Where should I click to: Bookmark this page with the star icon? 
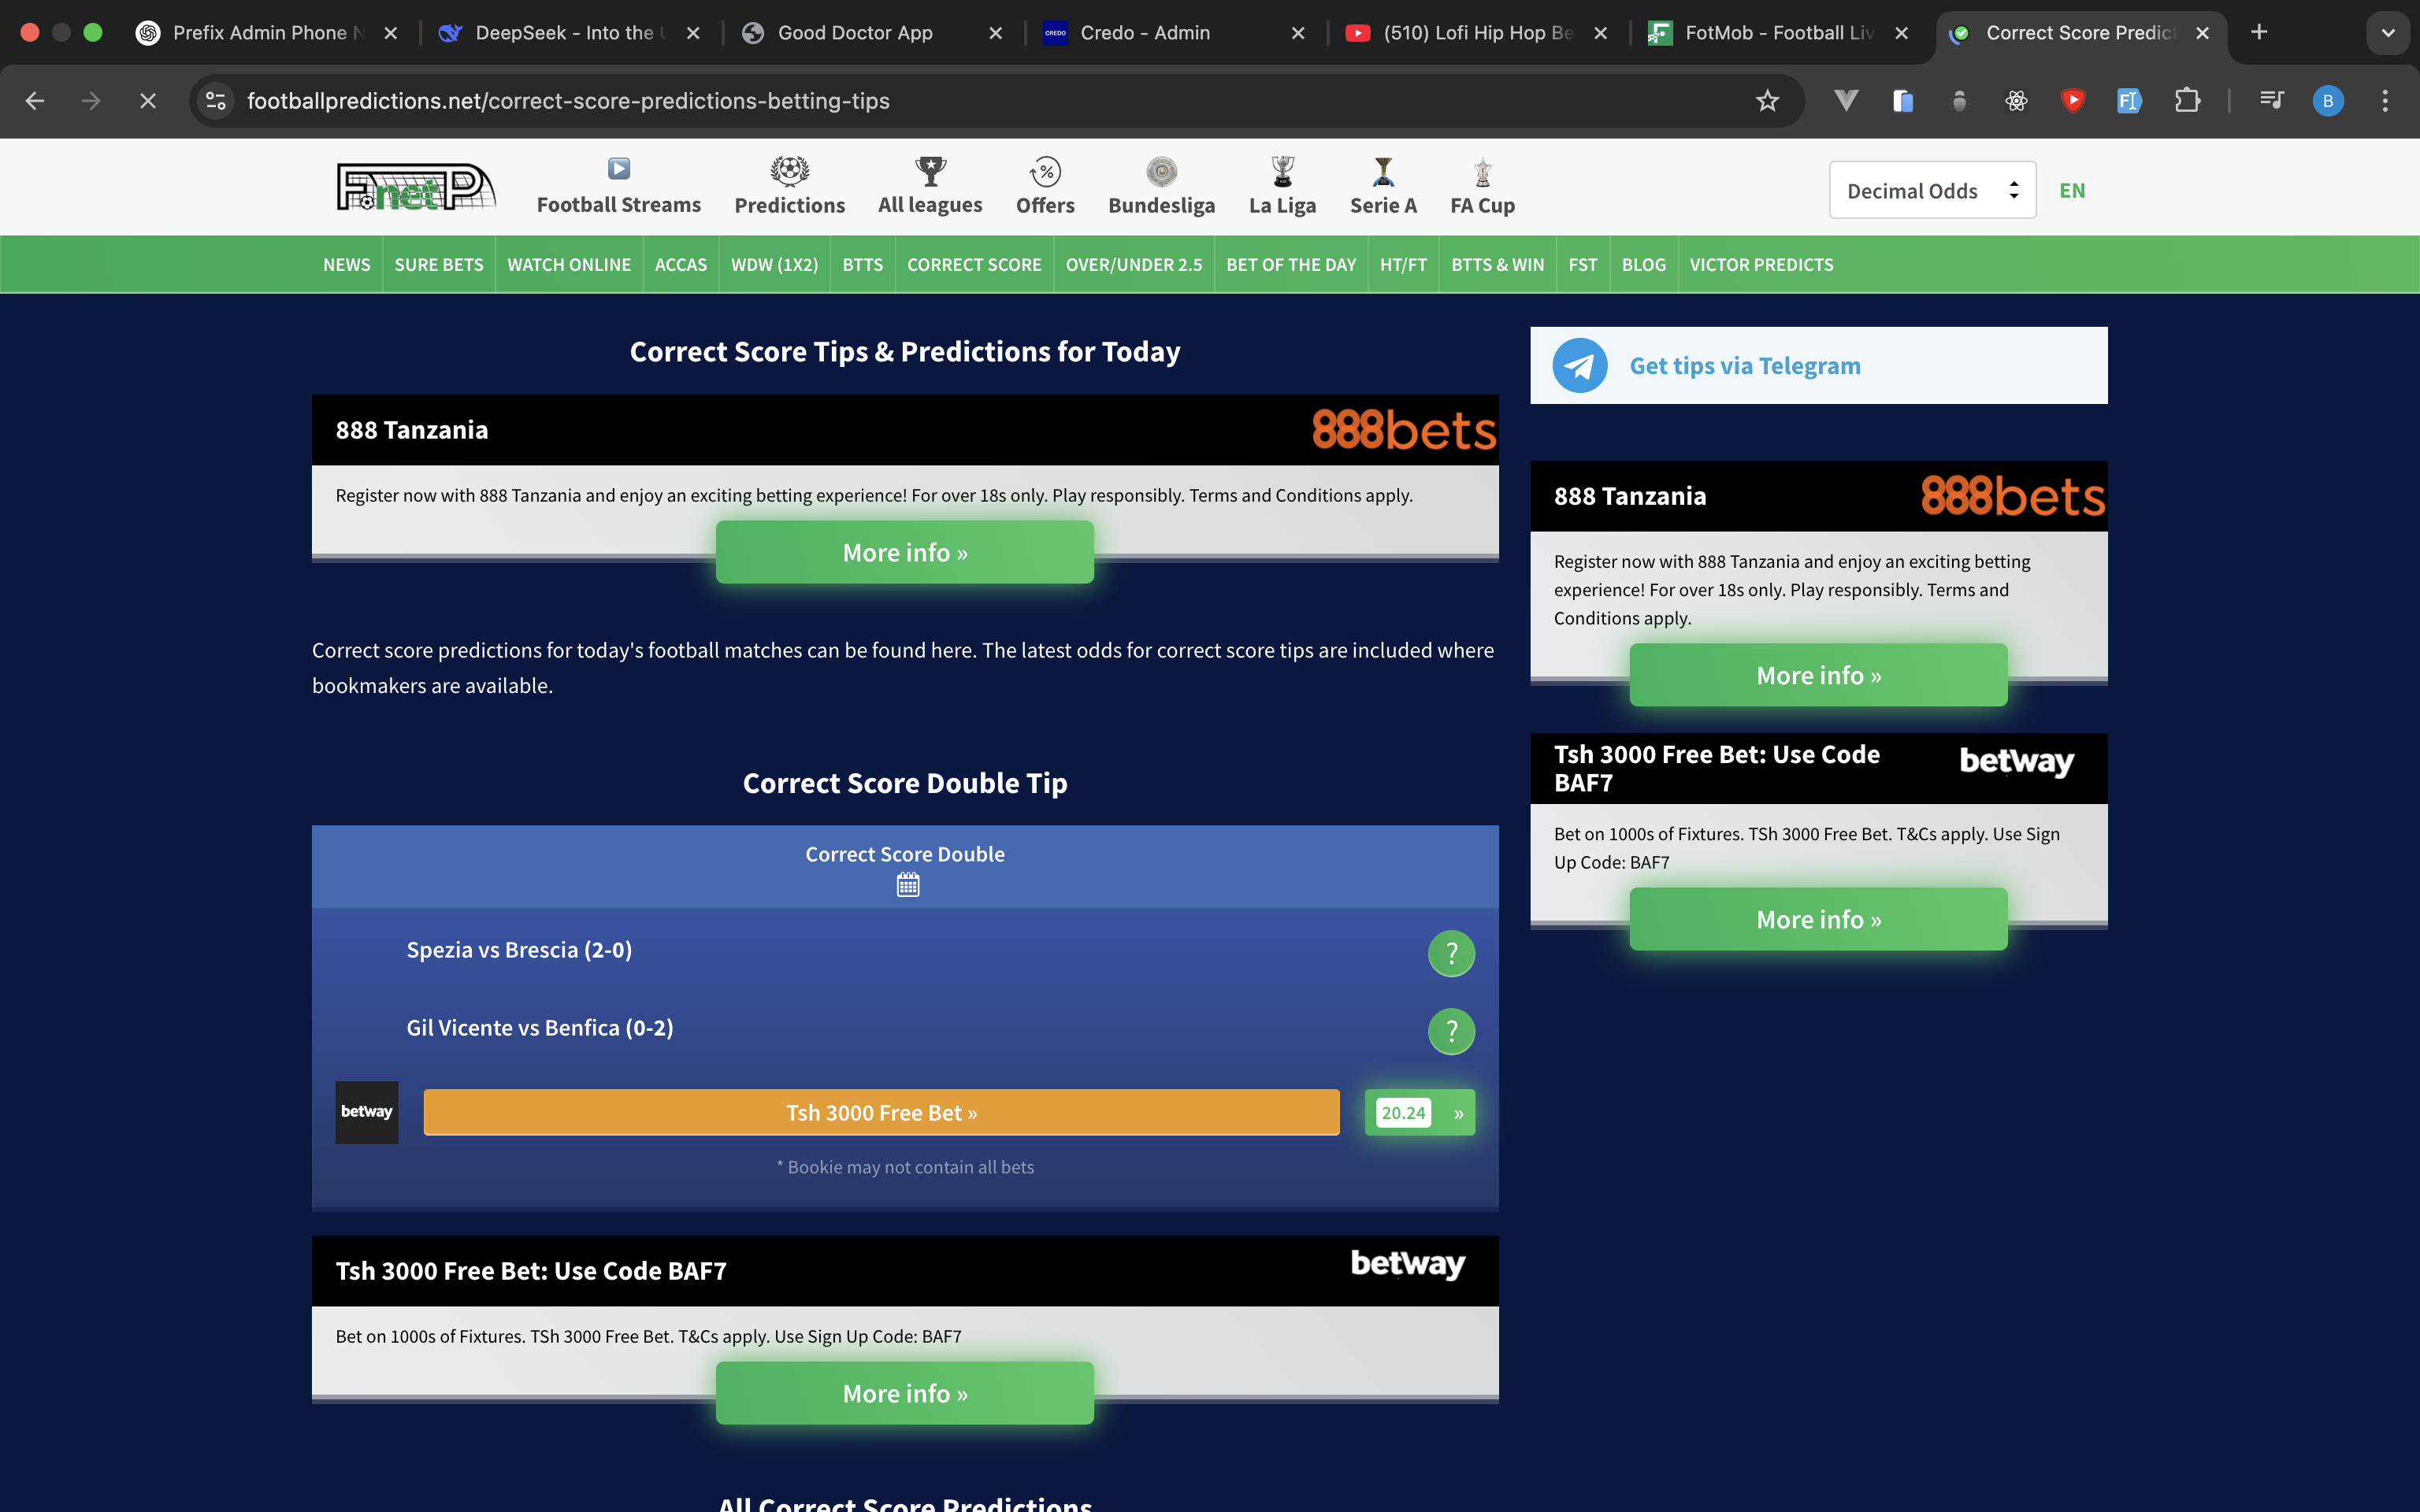click(1767, 101)
